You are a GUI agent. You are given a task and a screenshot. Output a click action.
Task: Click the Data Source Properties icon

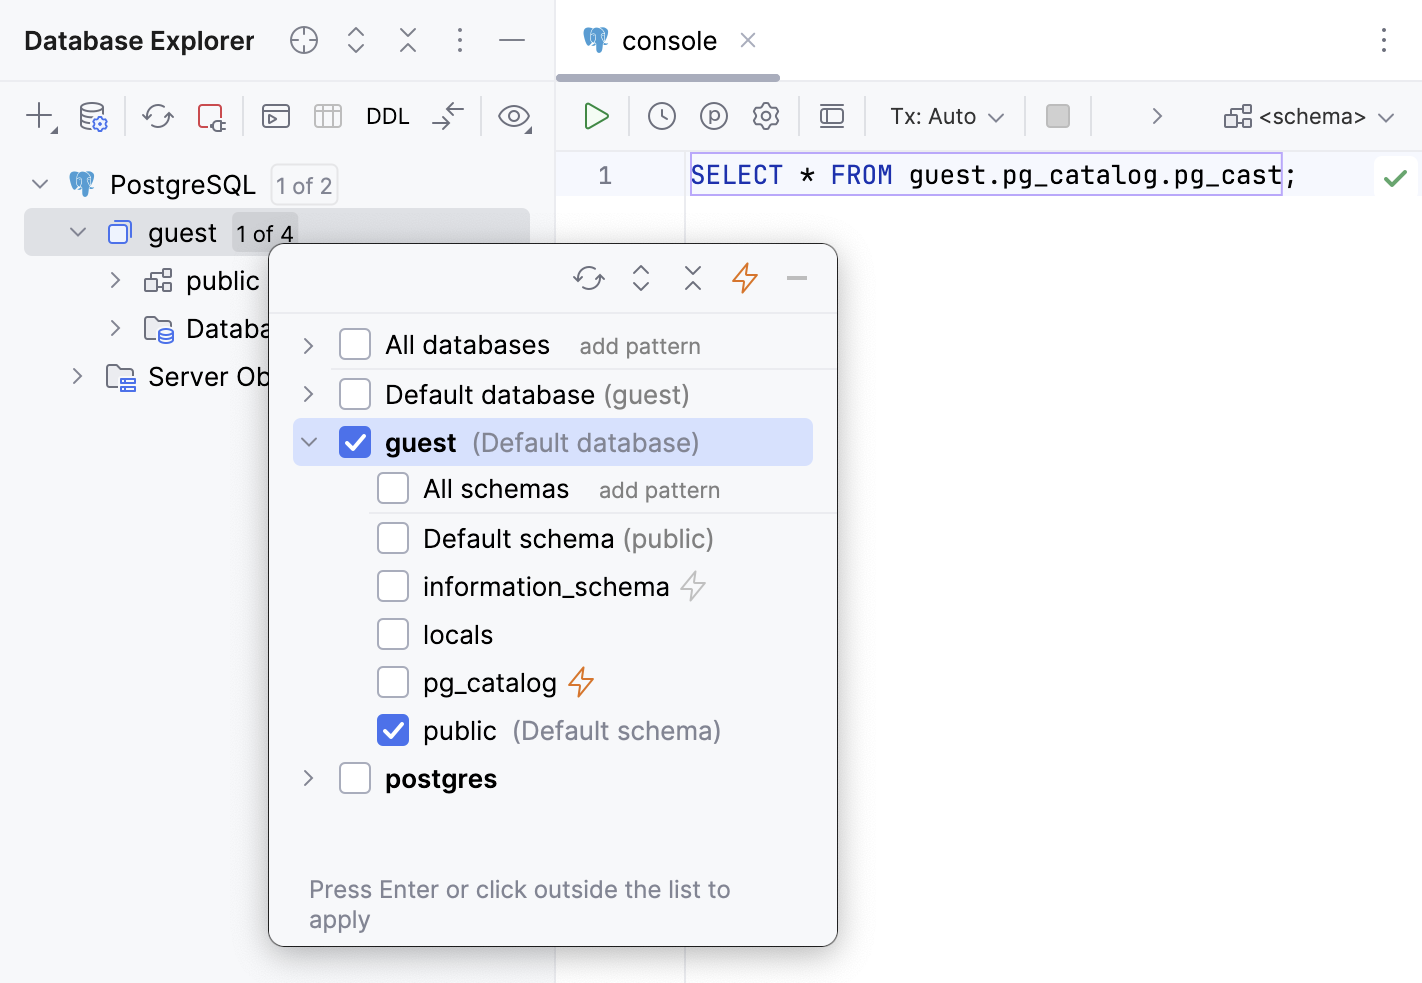(92, 116)
